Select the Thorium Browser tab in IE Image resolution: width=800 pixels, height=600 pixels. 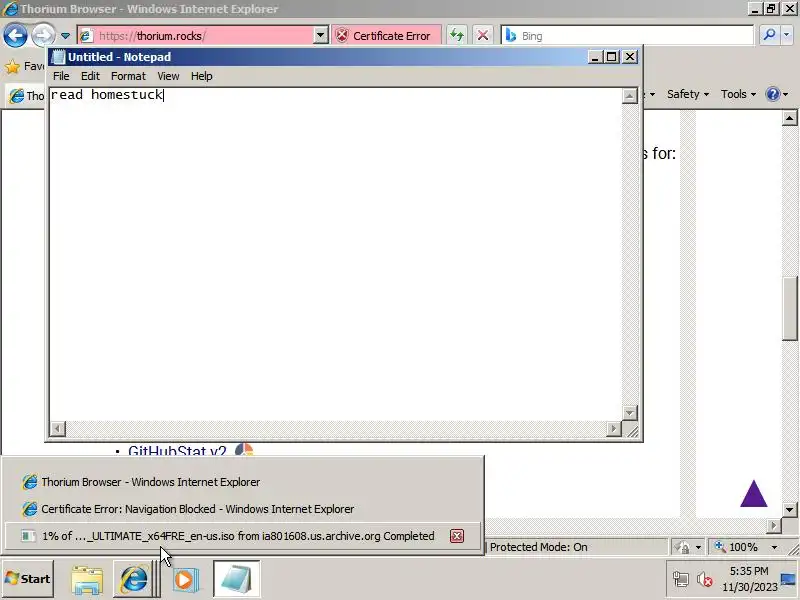tap(27, 95)
